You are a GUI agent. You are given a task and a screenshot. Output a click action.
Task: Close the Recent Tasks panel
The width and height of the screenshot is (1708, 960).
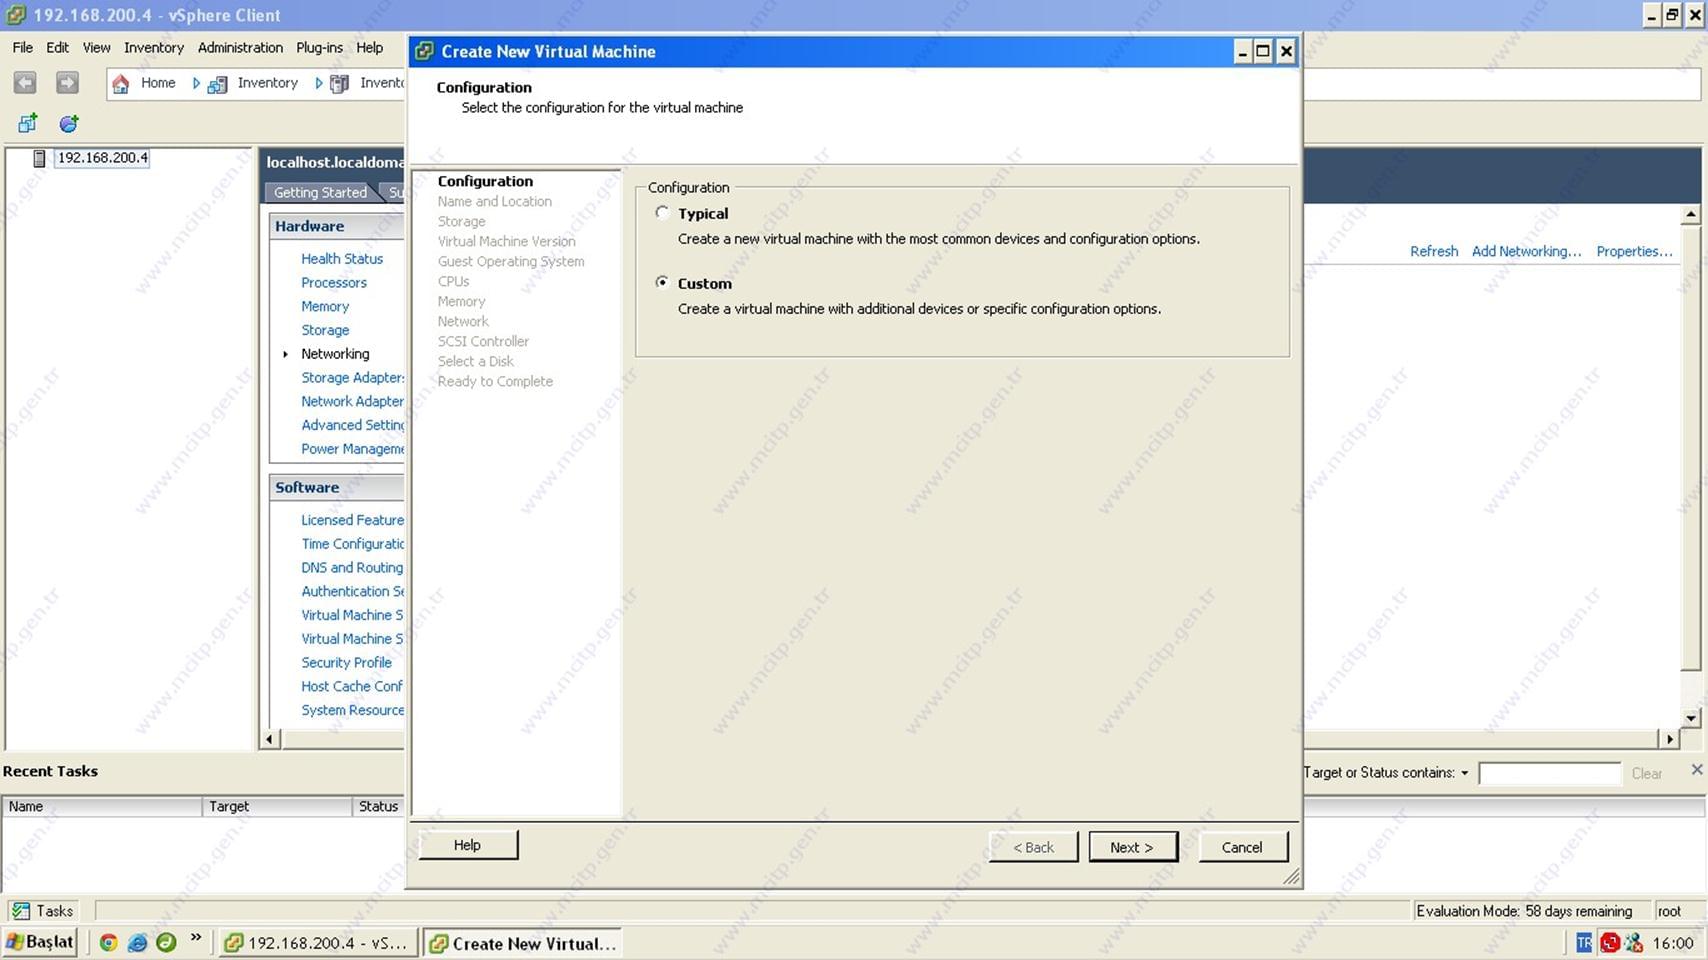pos(1696,769)
